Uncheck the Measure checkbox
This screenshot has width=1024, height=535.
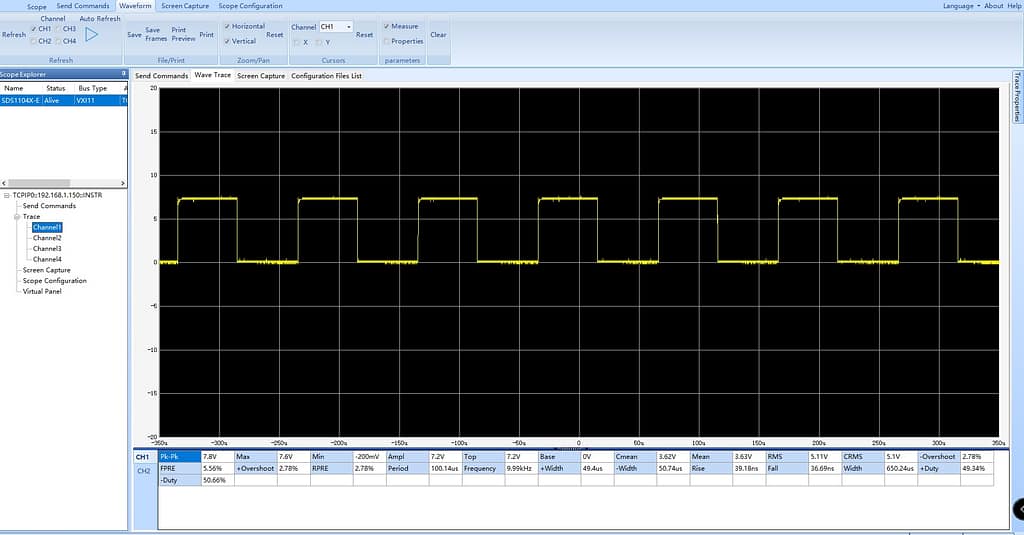(x=387, y=26)
